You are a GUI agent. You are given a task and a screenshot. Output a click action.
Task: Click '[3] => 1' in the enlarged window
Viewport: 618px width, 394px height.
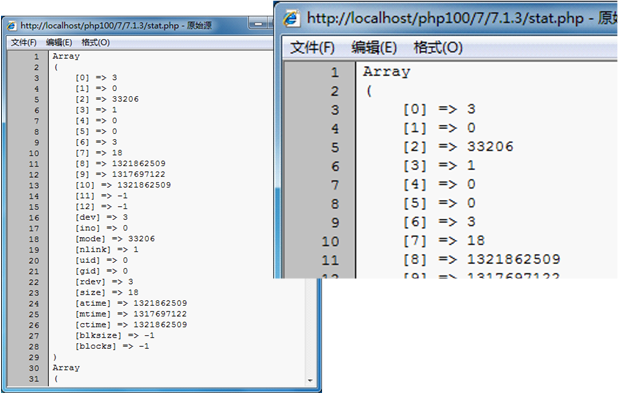pos(439,165)
